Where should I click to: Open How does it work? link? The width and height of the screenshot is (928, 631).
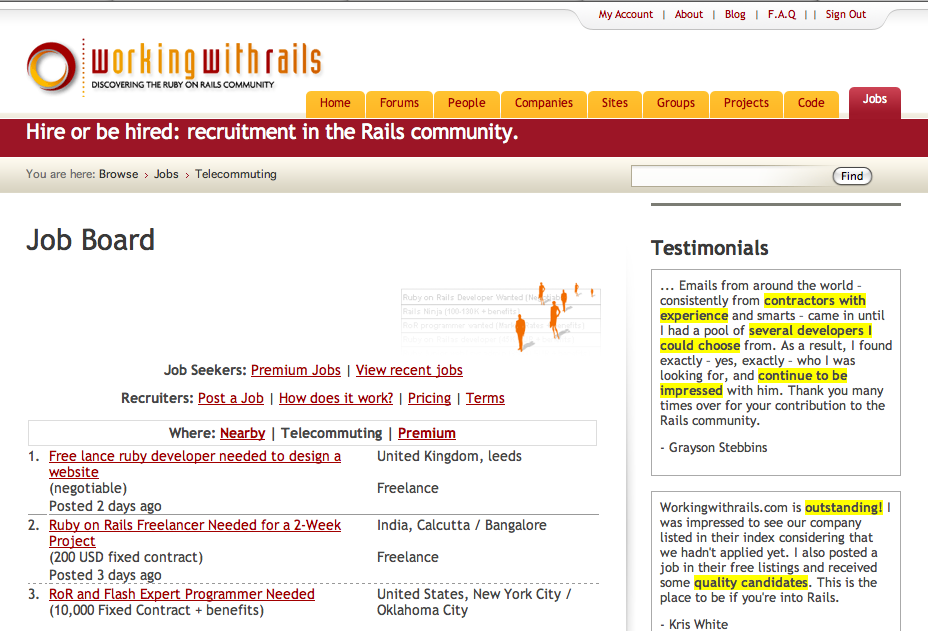click(336, 398)
